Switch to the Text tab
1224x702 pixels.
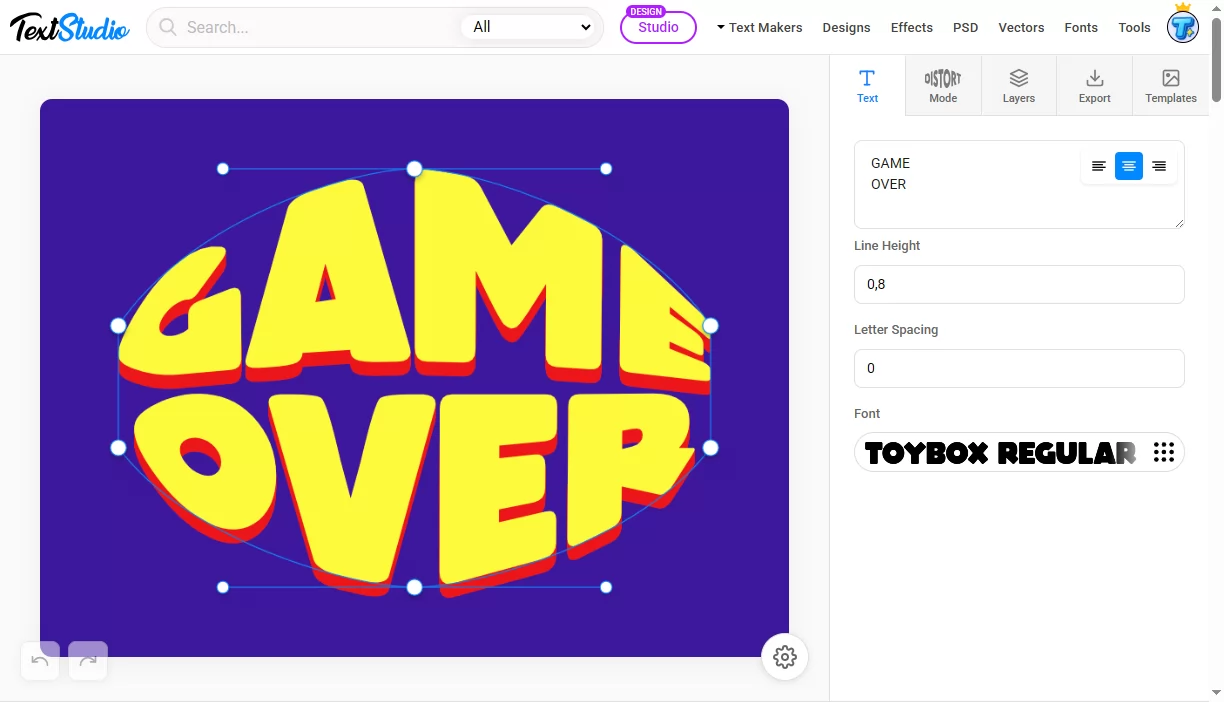point(867,86)
